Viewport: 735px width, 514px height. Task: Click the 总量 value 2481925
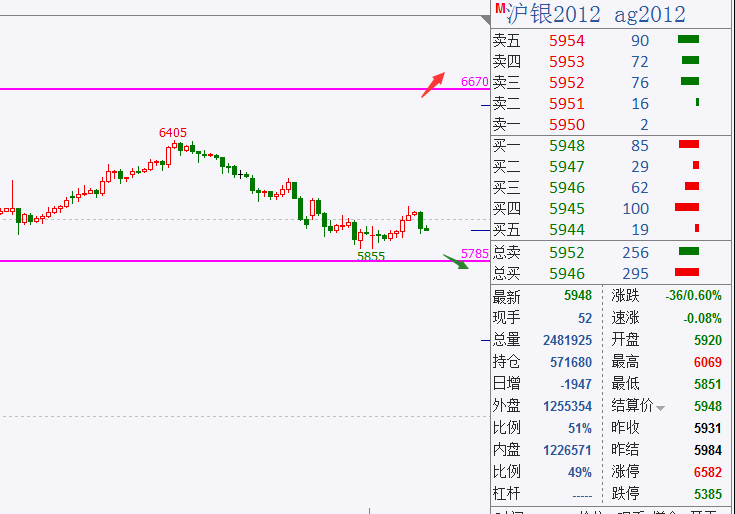[568, 340]
